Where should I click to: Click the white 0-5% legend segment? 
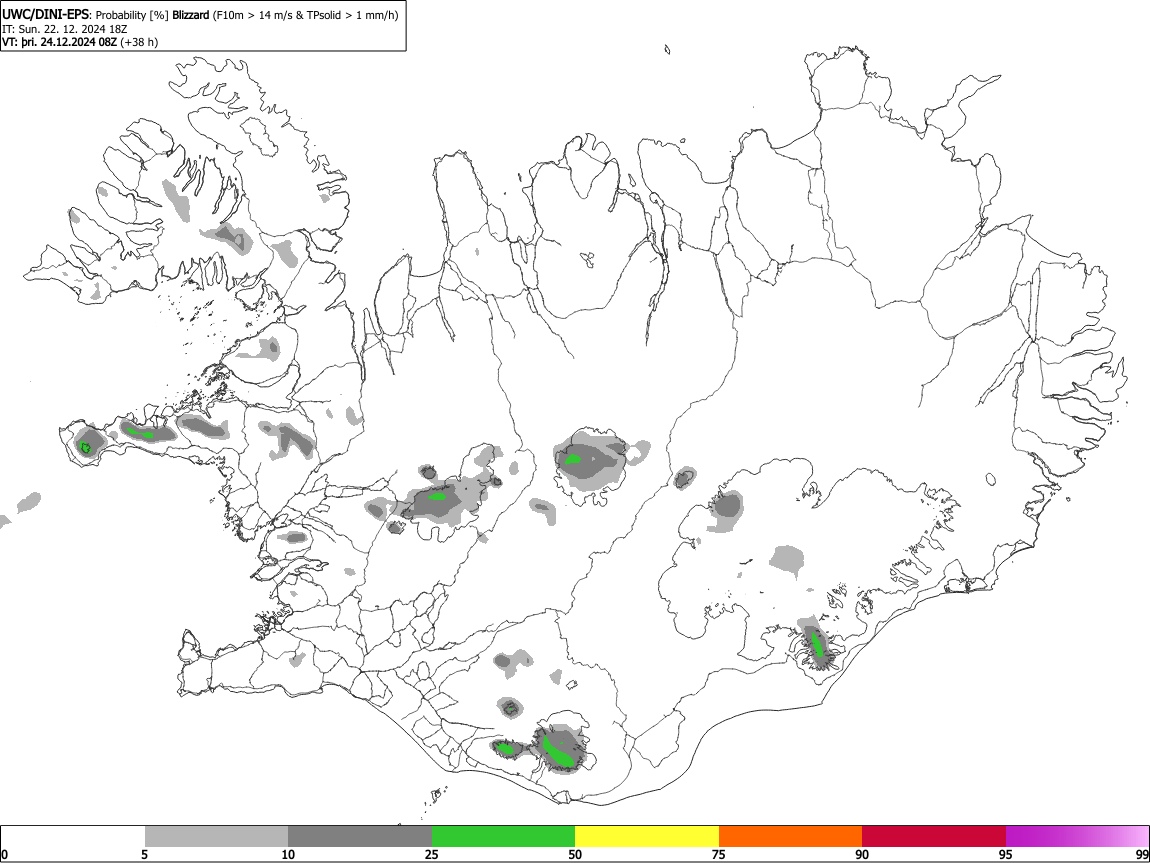73,837
